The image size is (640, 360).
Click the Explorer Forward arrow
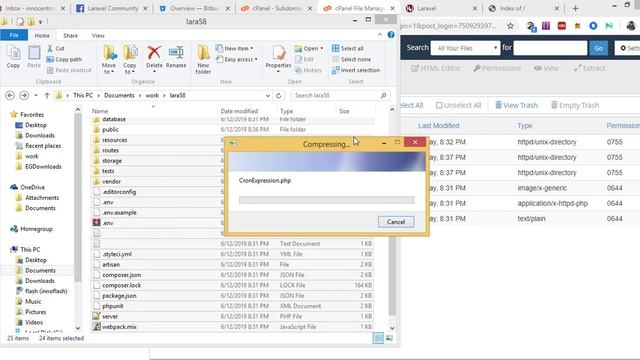click(24, 96)
